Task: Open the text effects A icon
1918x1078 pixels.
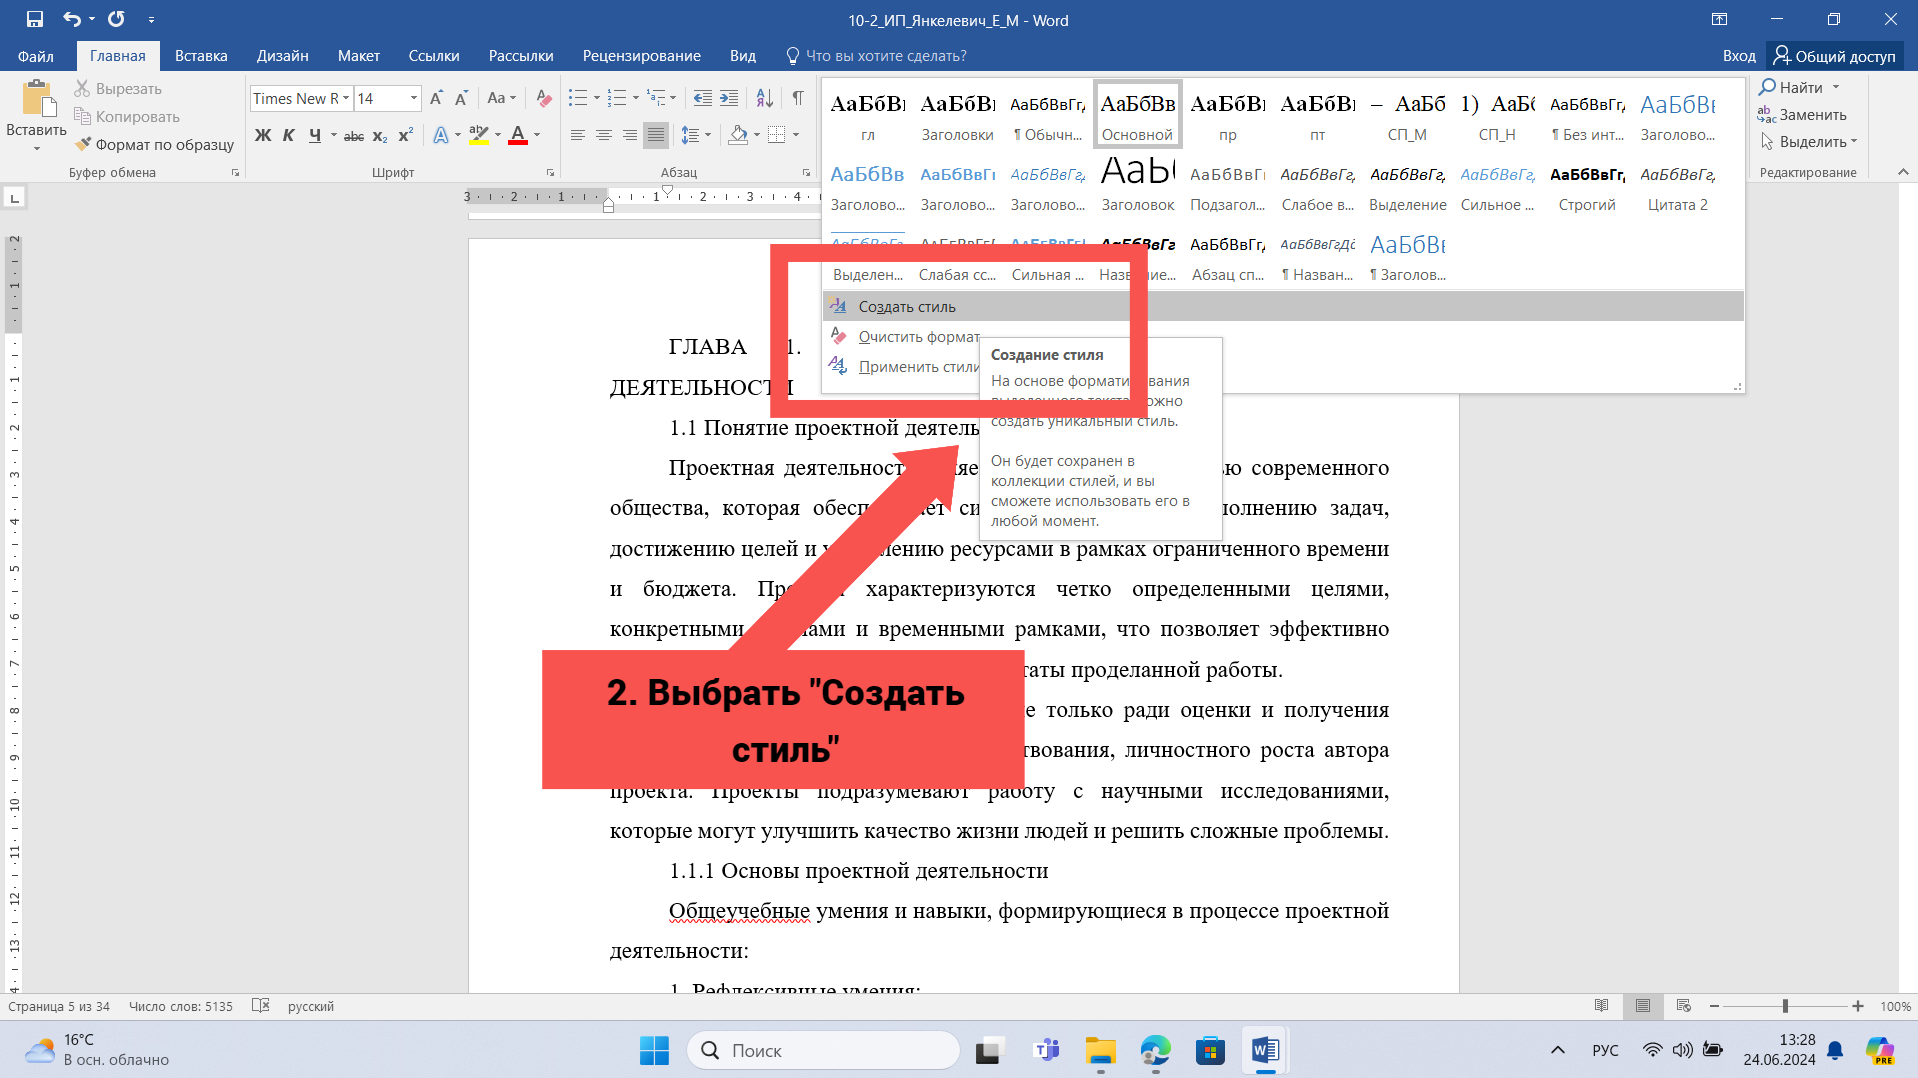Action: [441, 135]
